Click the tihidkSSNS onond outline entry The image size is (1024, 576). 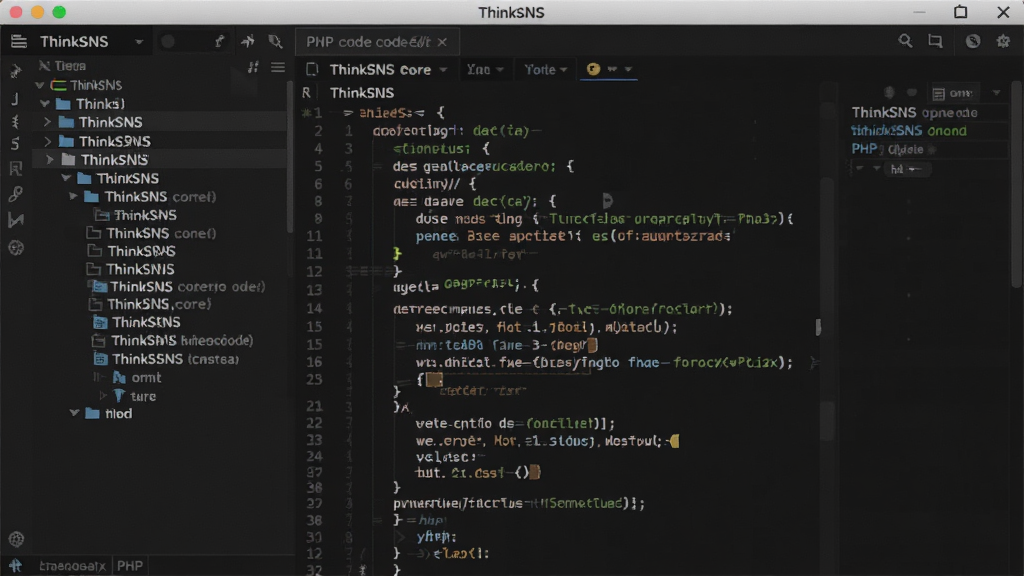click(x=908, y=131)
